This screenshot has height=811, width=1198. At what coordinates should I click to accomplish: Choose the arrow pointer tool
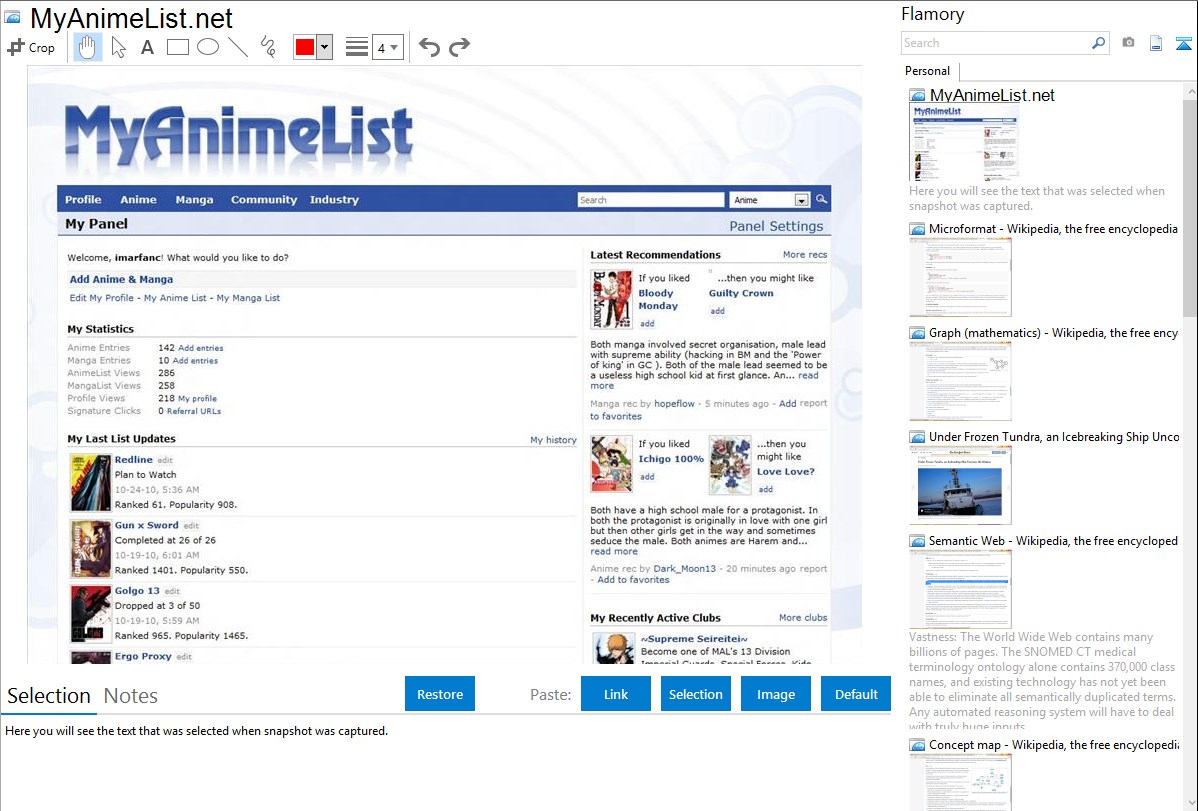pyautogui.click(x=118, y=47)
